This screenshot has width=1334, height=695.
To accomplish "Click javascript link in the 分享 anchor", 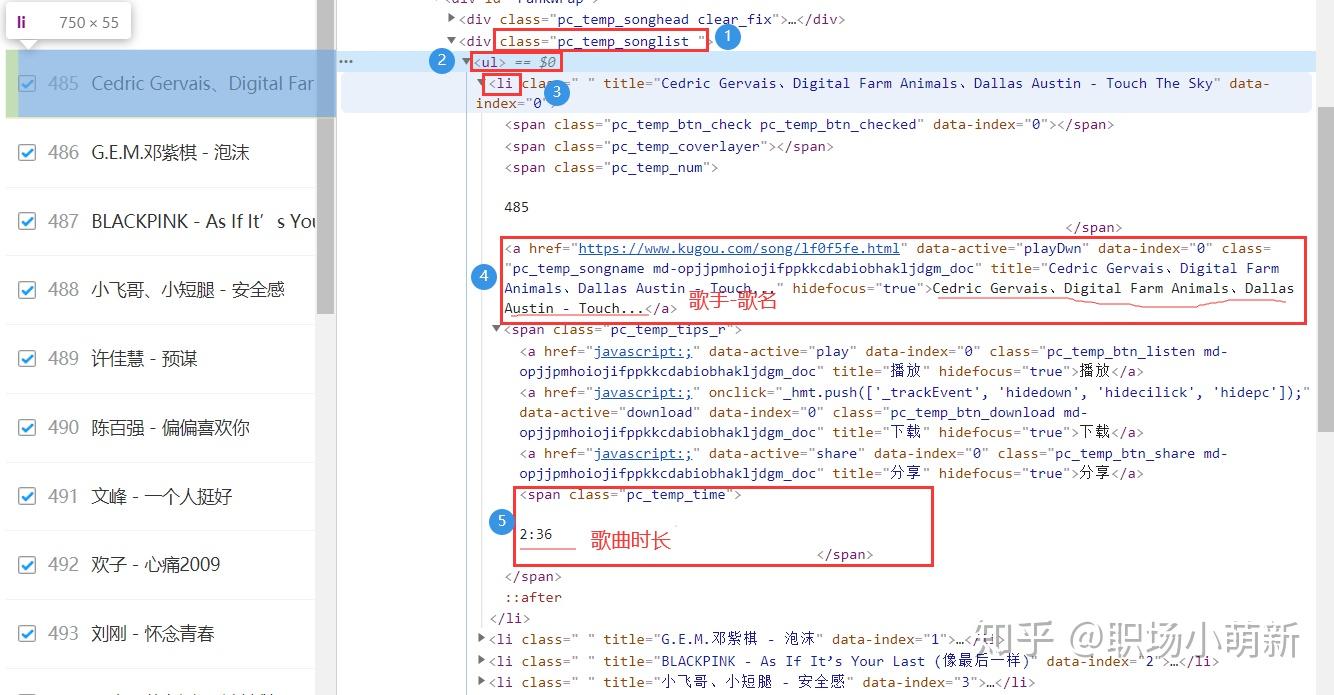I will (x=642, y=453).
